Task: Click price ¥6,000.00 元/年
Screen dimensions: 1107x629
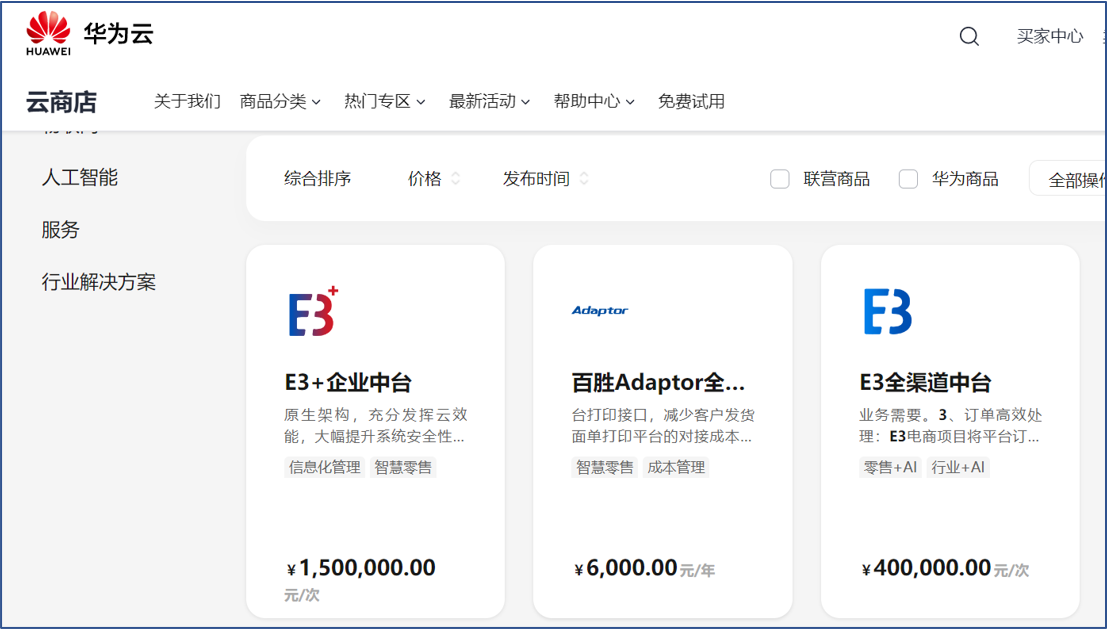Action: [x=645, y=568]
